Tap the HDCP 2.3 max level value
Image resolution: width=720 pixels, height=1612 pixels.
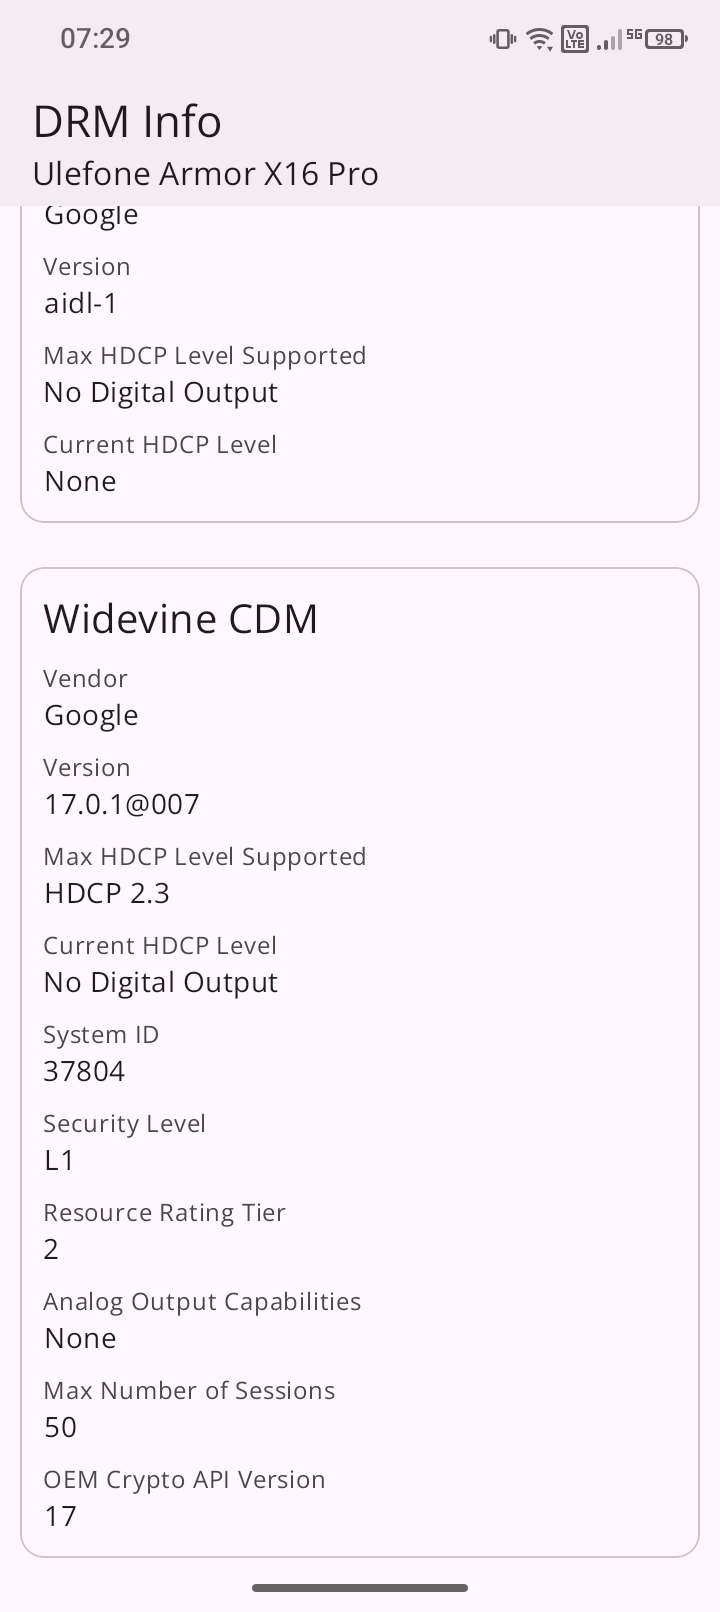(x=107, y=893)
